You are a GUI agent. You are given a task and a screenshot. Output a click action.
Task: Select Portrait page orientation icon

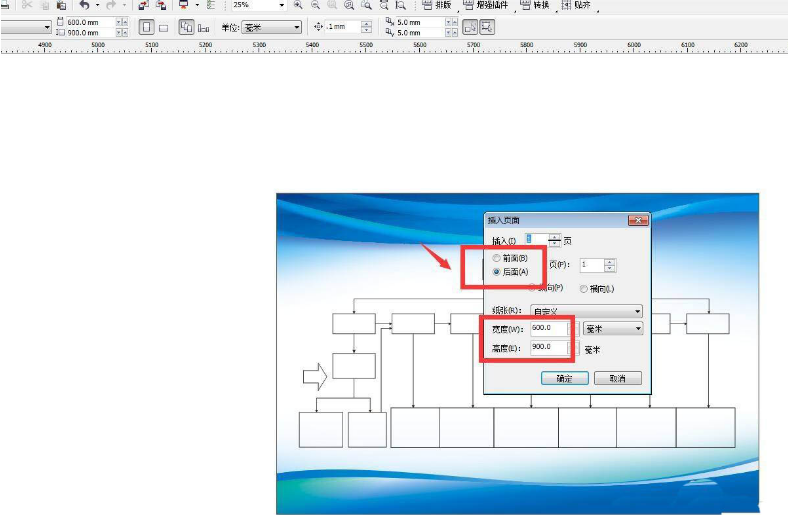click(x=146, y=27)
